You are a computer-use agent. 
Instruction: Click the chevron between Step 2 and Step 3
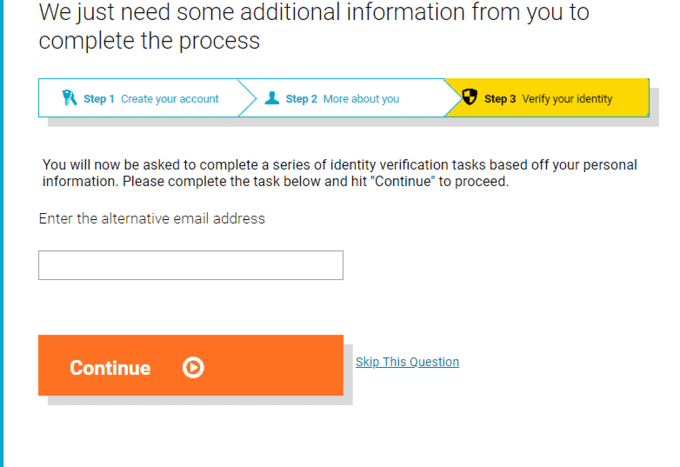(454, 98)
